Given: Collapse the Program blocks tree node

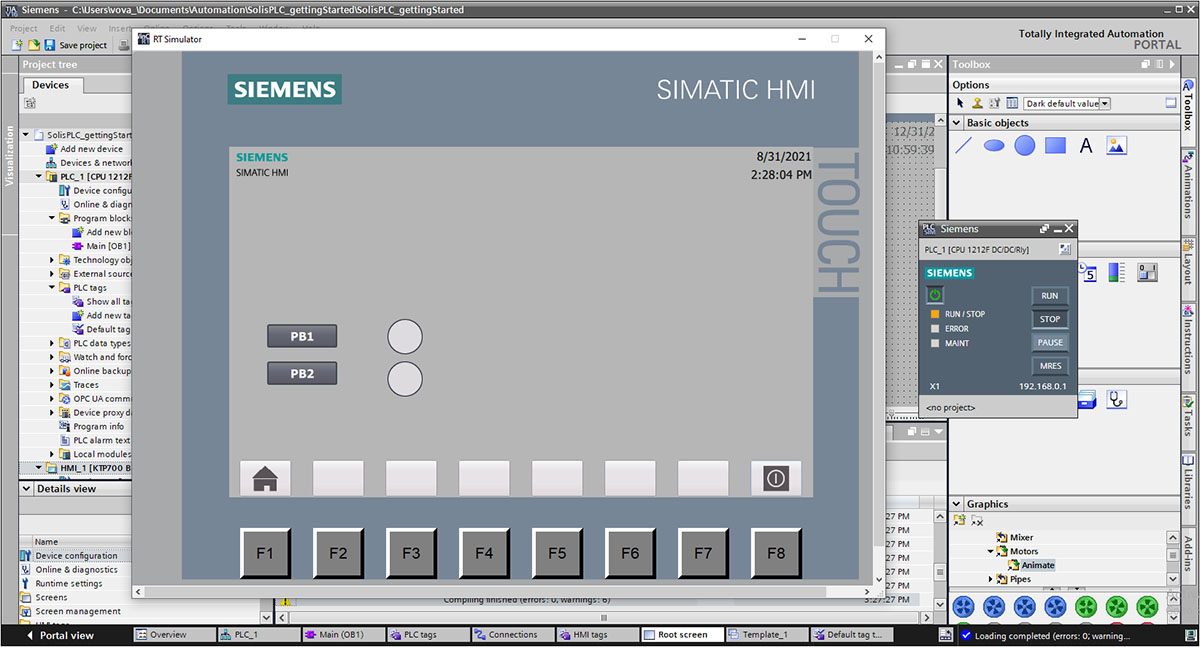Looking at the screenshot, I should [x=52, y=218].
